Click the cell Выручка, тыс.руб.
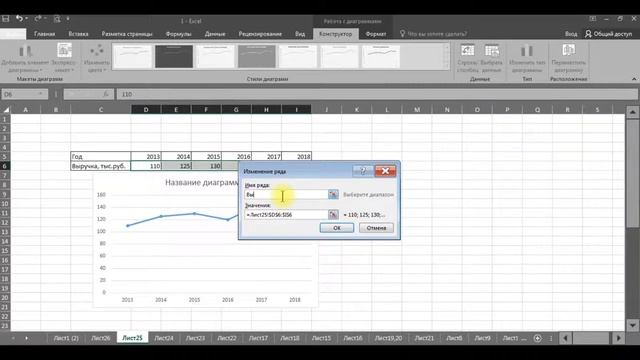This screenshot has width=640, height=360. (x=101, y=166)
